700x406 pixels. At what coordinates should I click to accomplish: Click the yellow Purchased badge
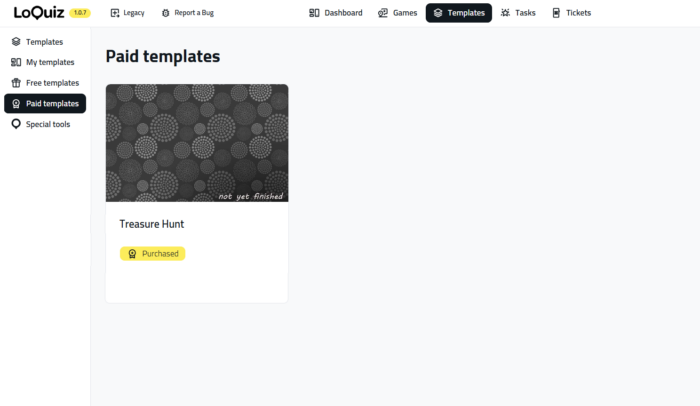click(x=153, y=254)
